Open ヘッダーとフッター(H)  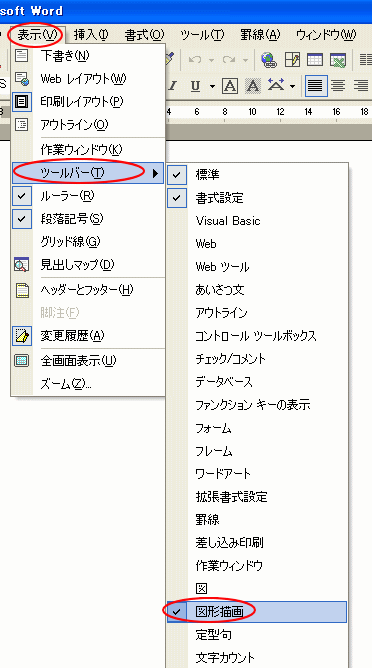[87, 290]
